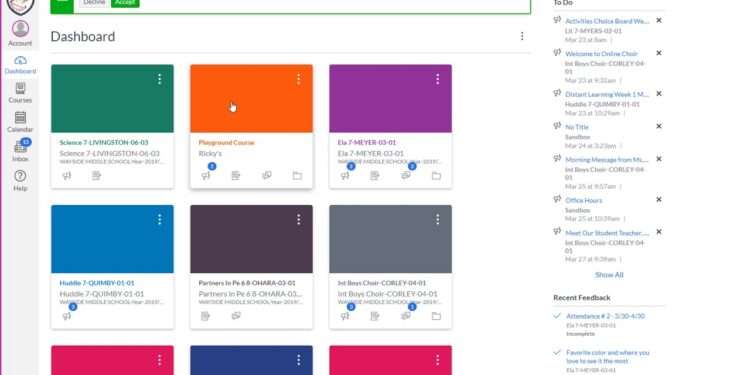The height and width of the screenshot is (375, 750).
Task: Open announcements icon on Playground Course card
Action: (206, 176)
